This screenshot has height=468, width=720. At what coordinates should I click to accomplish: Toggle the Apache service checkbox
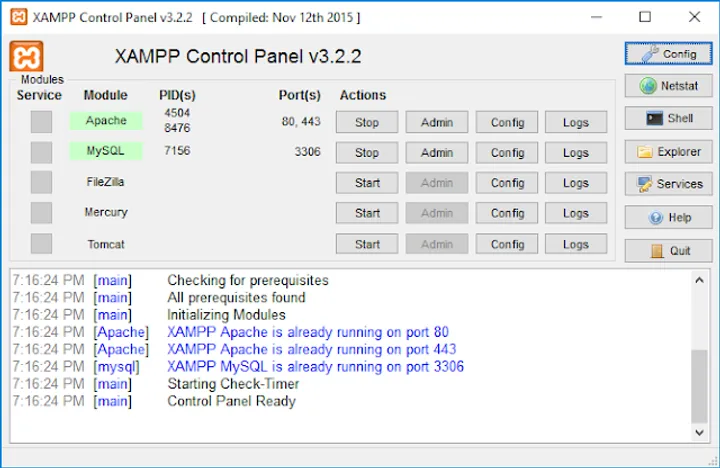tap(41, 122)
